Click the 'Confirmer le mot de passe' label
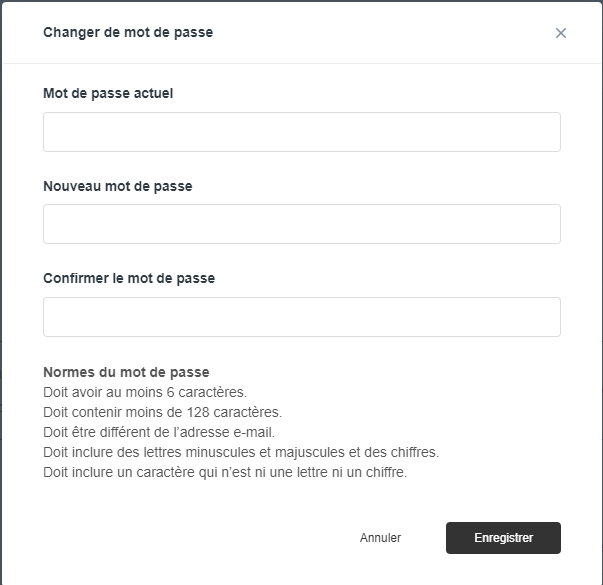Image resolution: width=603 pixels, height=585 pixels. (129, 278)
